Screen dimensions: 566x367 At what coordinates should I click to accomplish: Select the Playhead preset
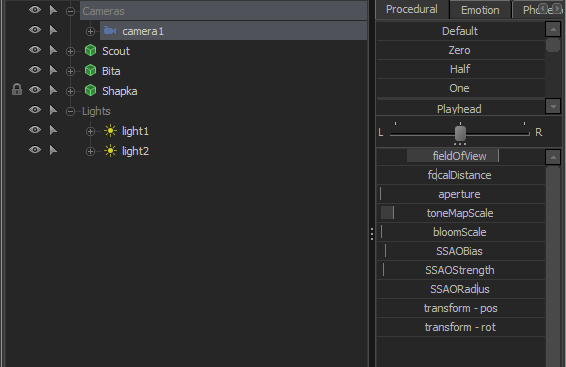461,109
